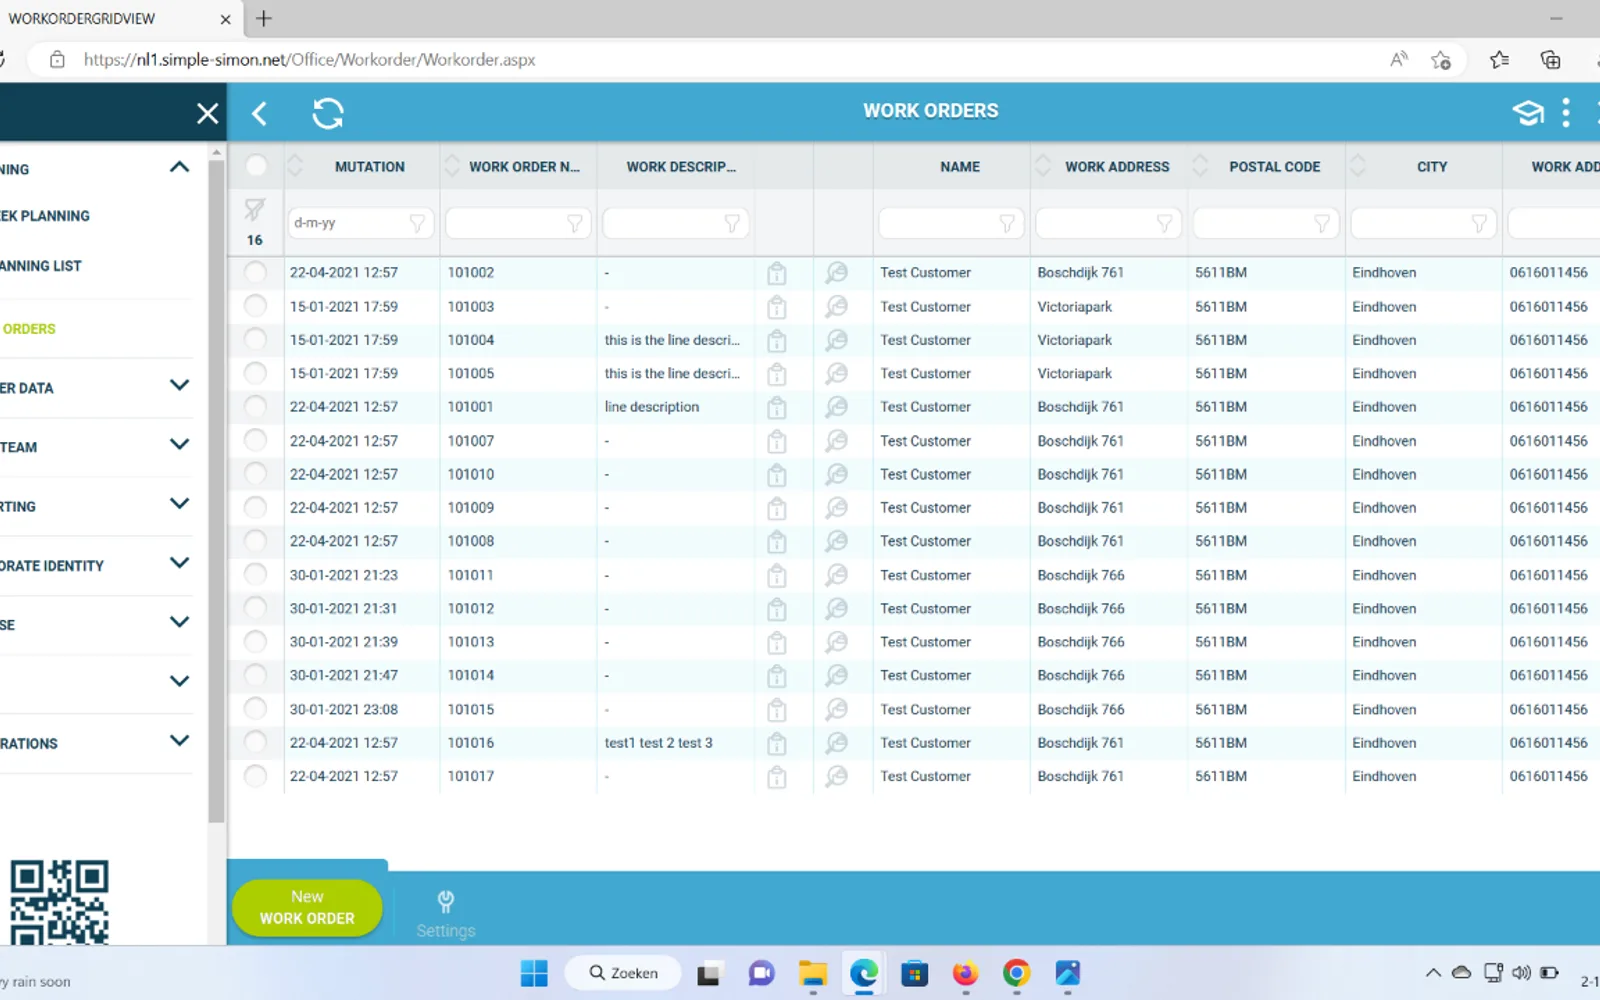This screenshot has width=1600, height=1000.
Task: Expand the TEAM sidebar section
Action: pos(179,445)
